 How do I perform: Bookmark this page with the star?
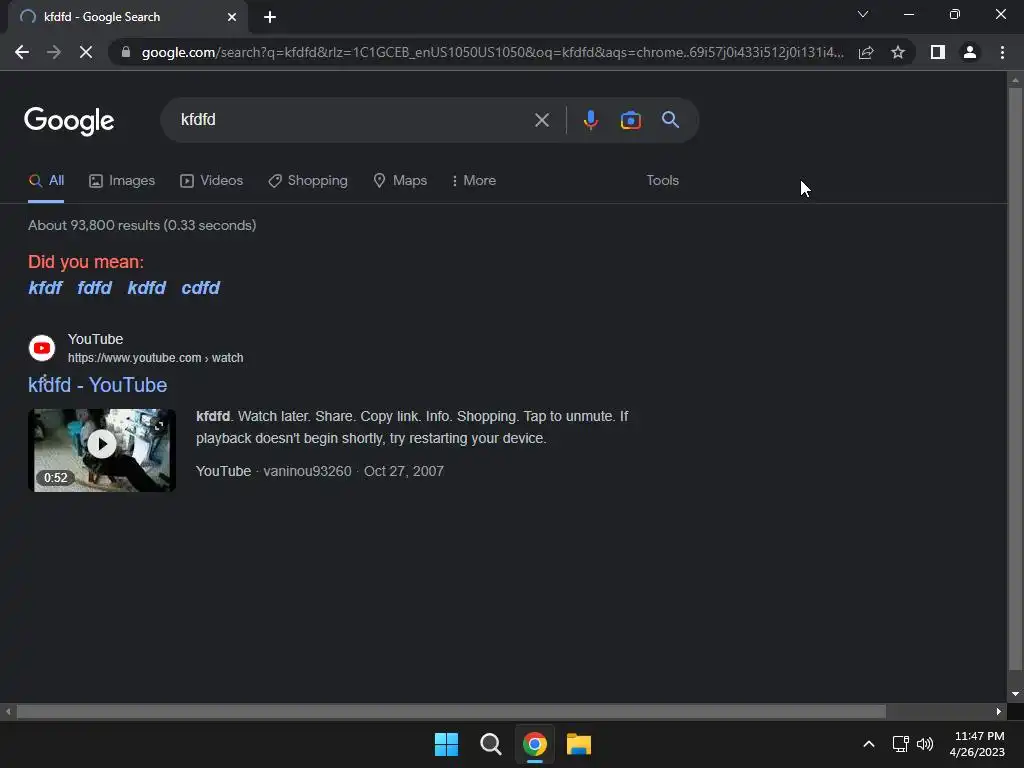[898, 52]
